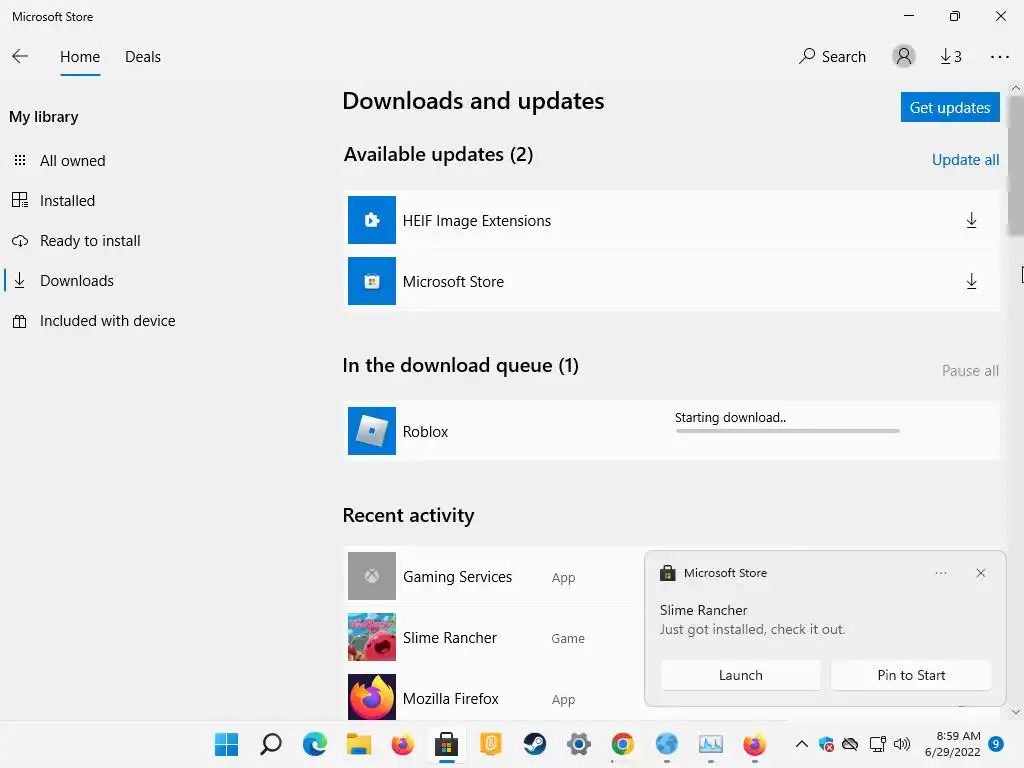This screenshot has width=1024, height=768.
Task: Click the network tray icon
Action: 877,744
